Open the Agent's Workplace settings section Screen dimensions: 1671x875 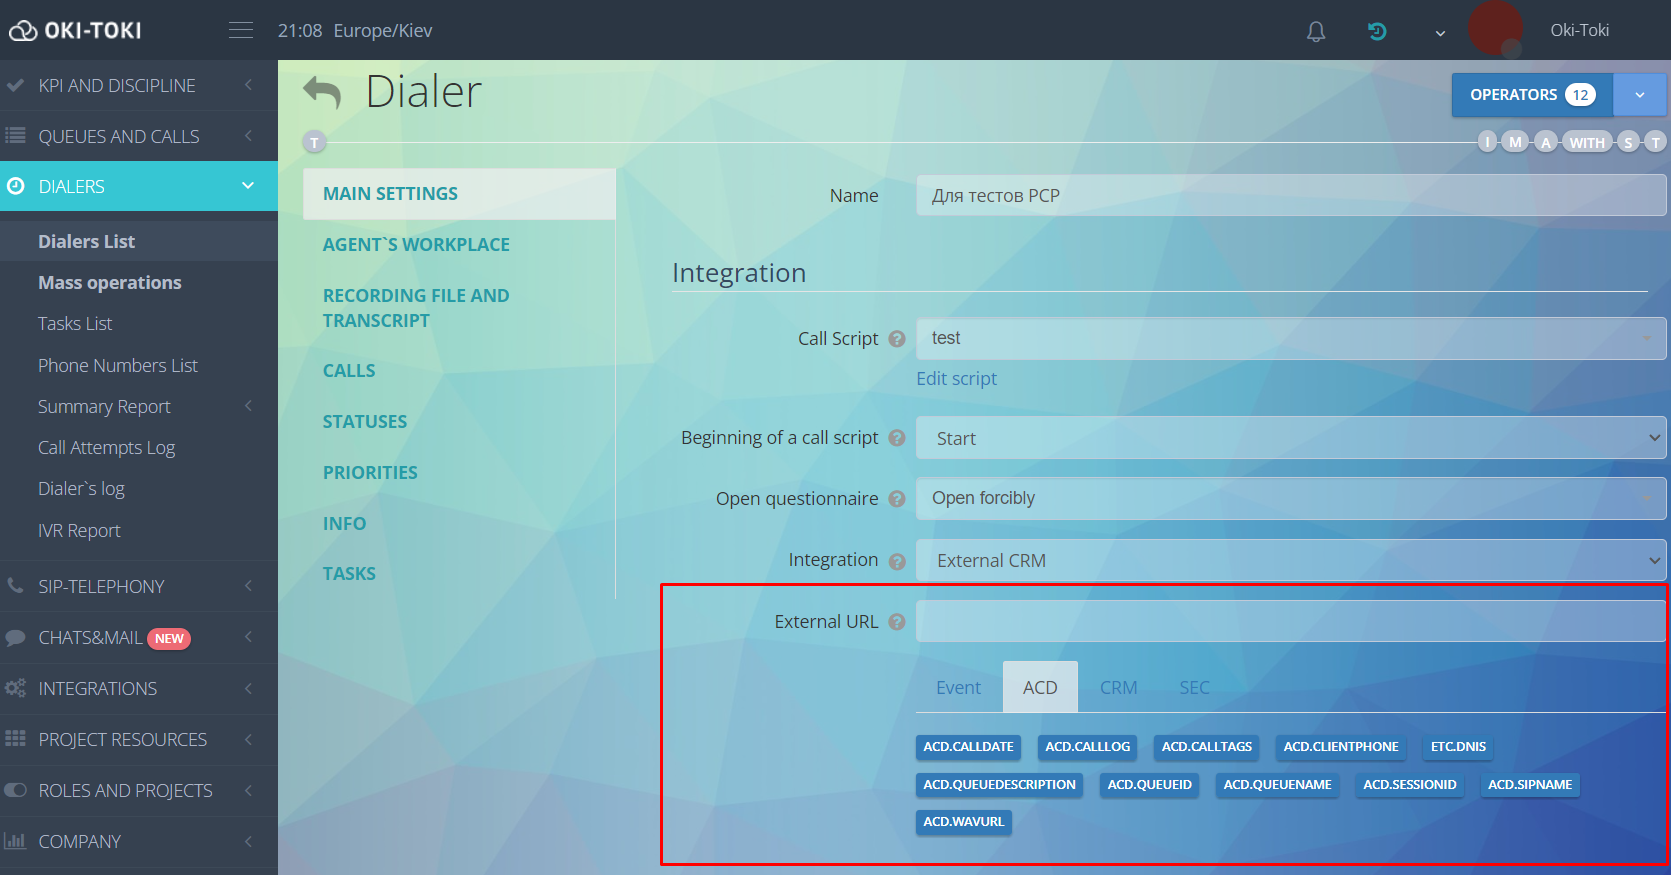tap(416, 245)
